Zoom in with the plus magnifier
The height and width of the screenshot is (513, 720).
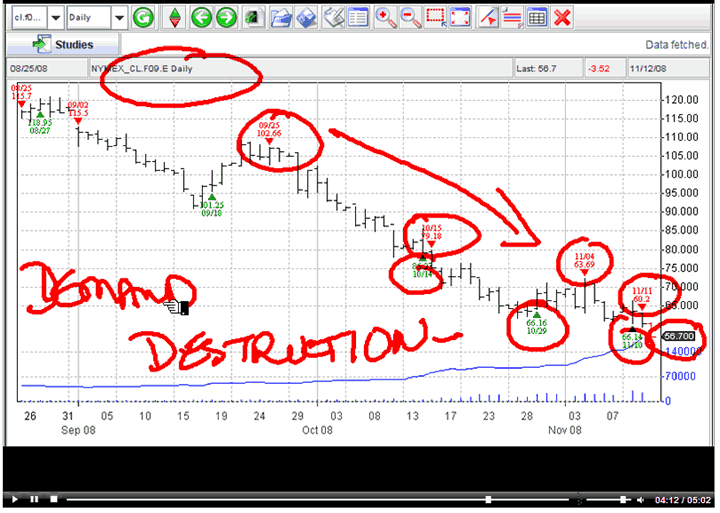pos(385,18)
